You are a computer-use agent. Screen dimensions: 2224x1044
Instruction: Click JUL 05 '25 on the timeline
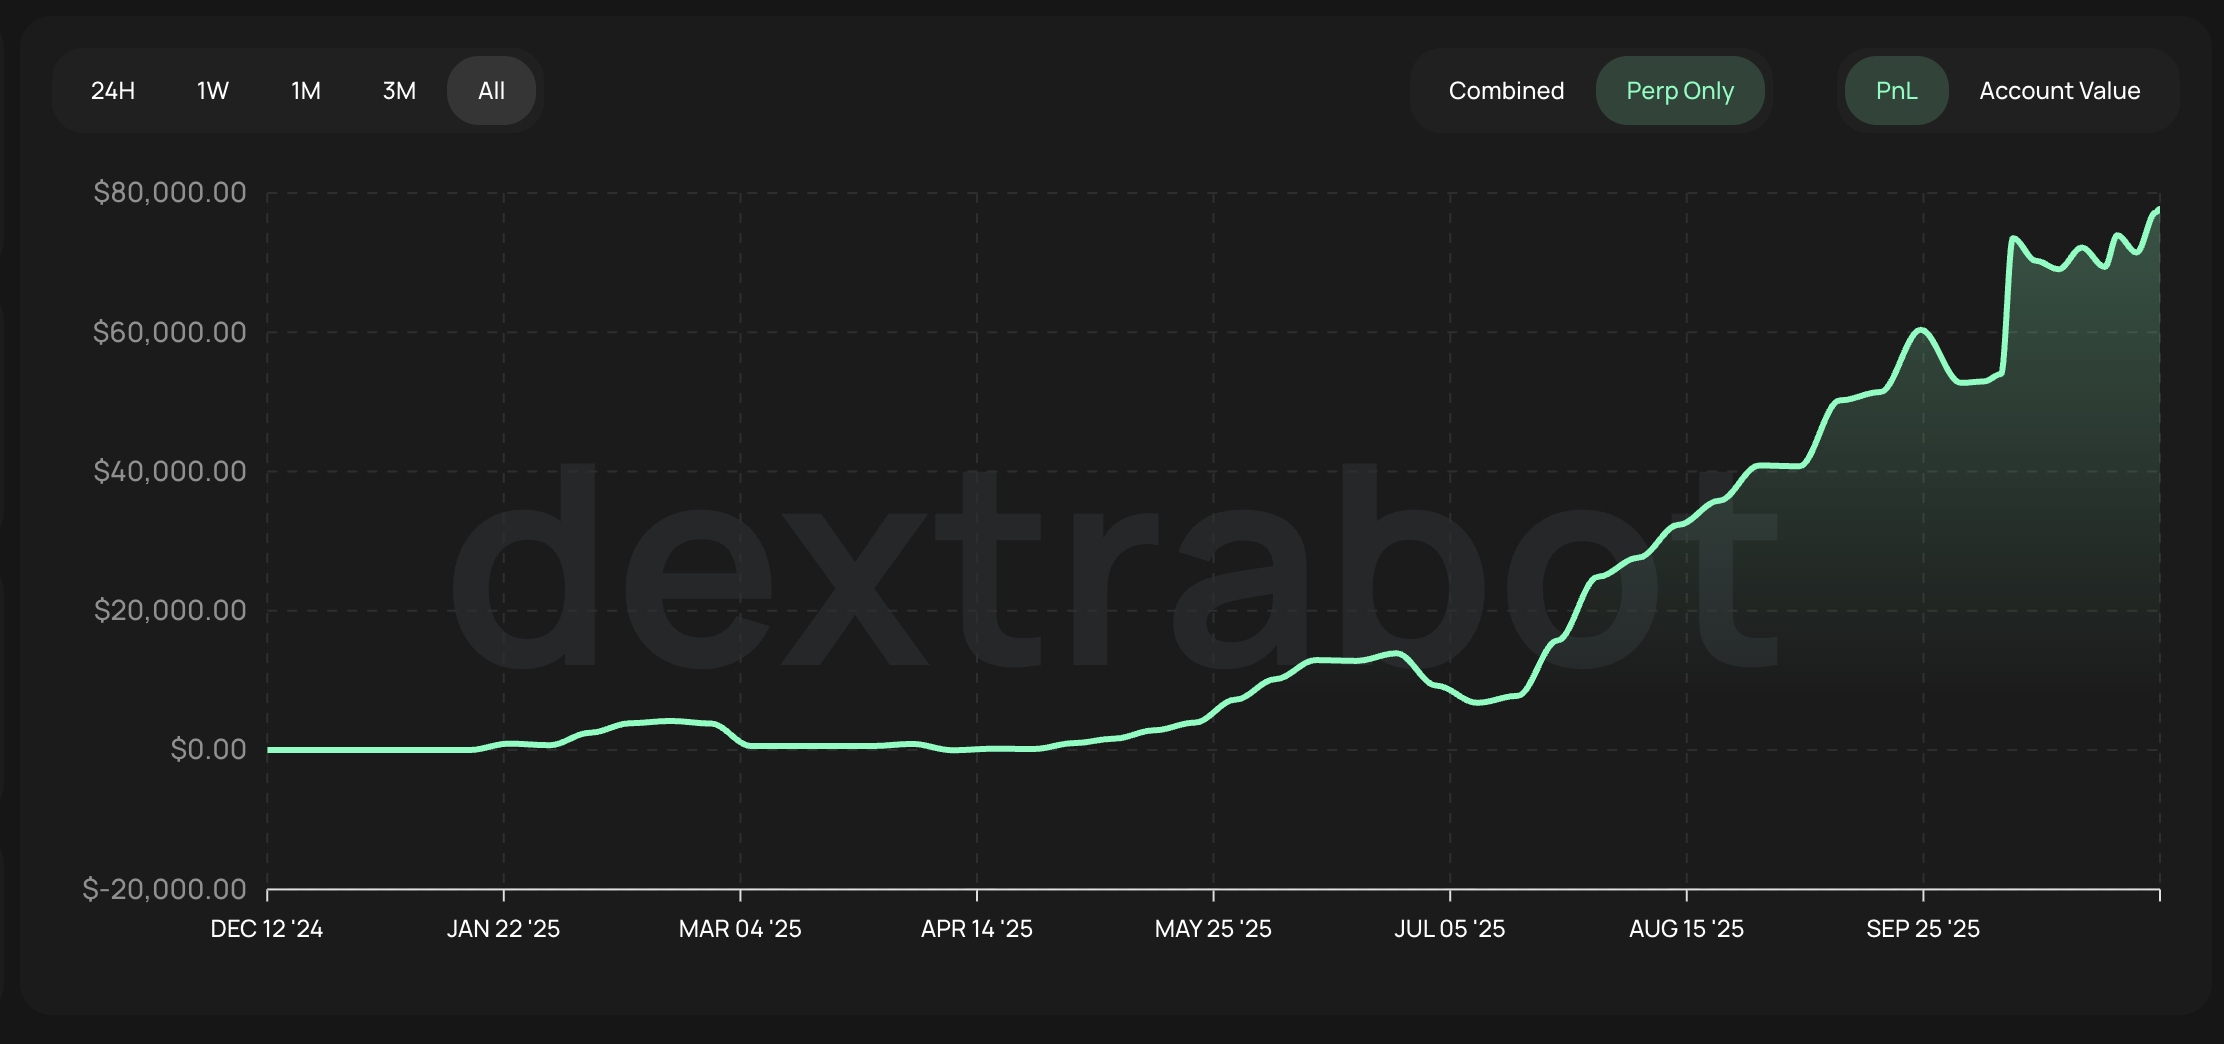pyautogui.click(x=1450, y=929)
